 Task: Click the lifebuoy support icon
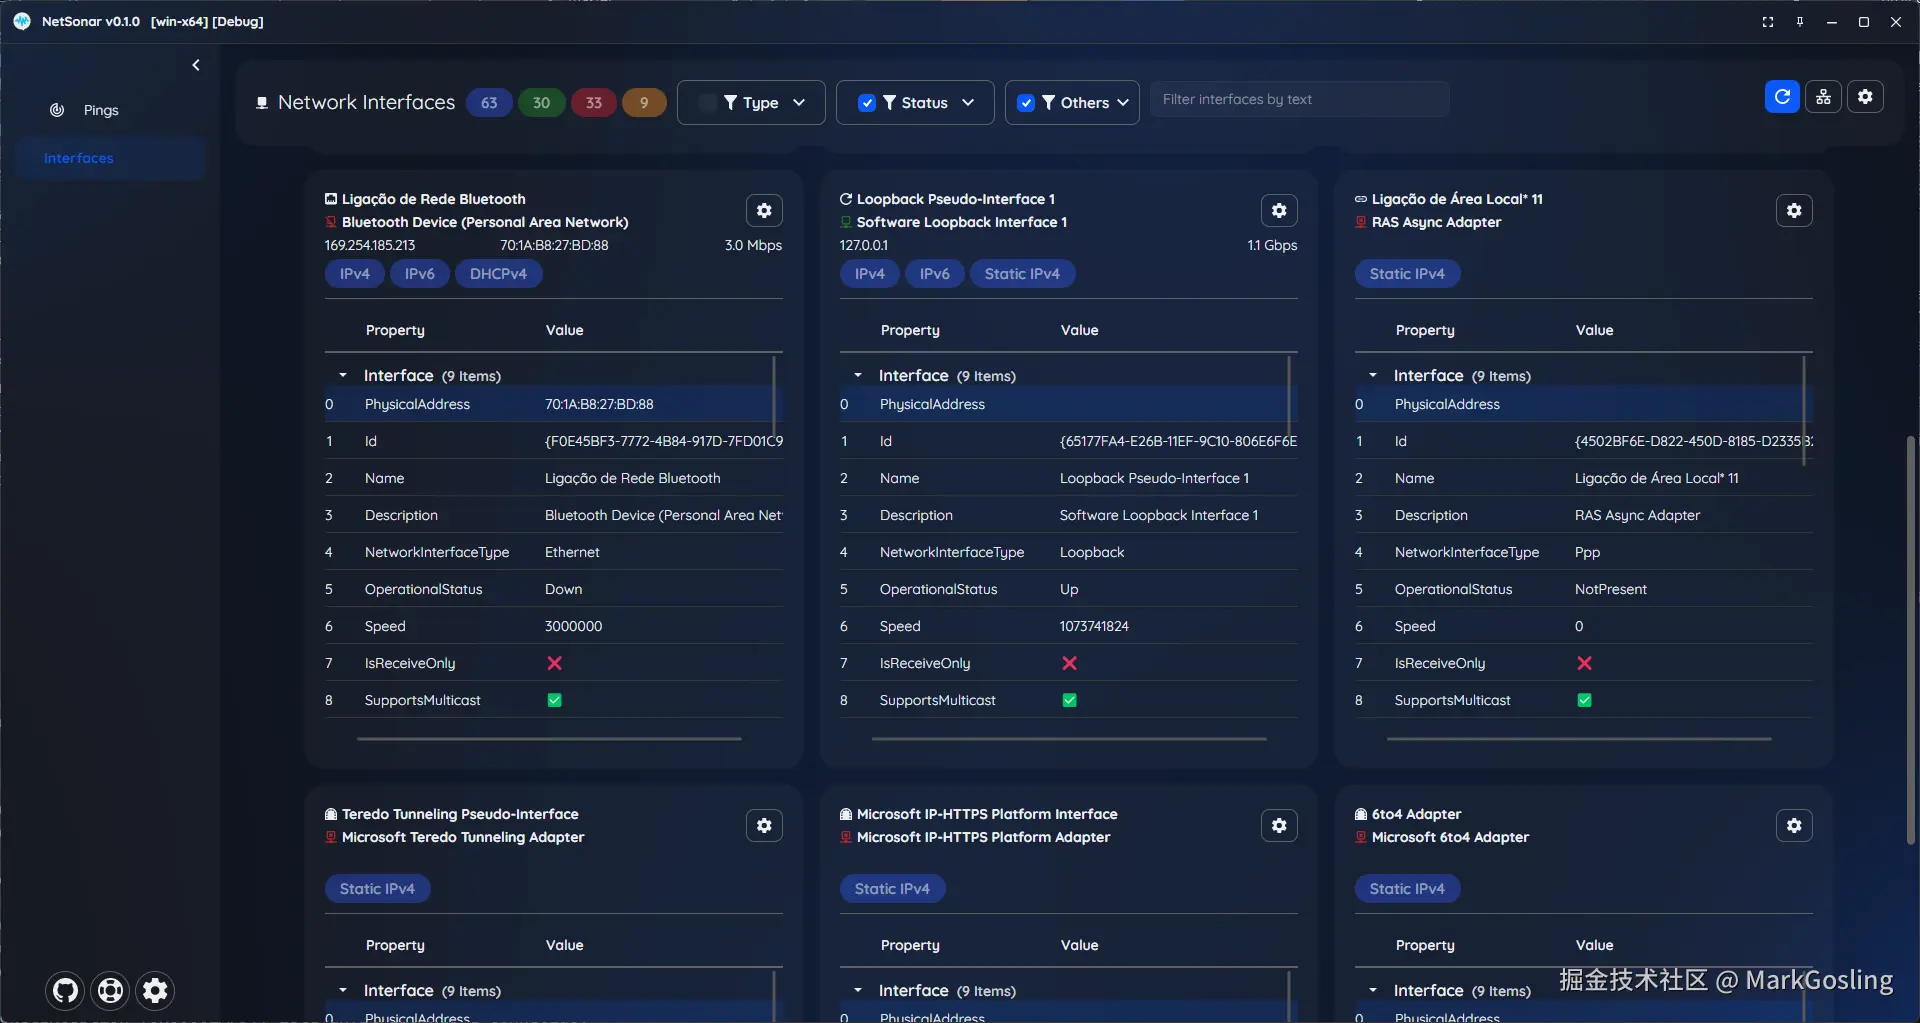click(110, 991)
